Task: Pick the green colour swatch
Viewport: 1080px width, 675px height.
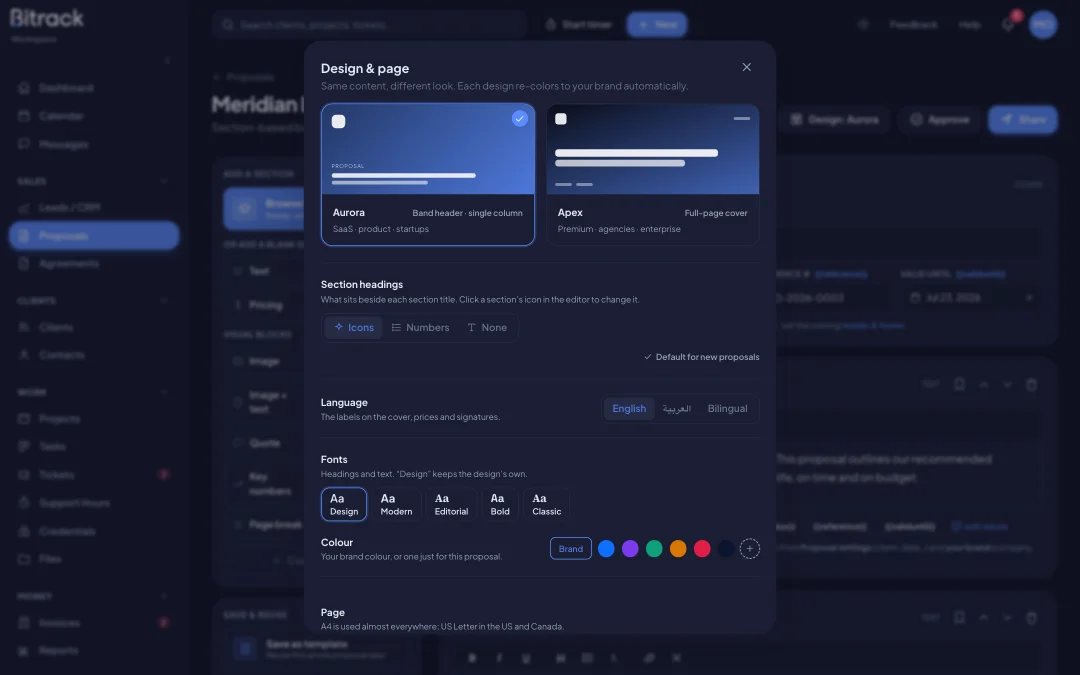Action: pos(654,549)
